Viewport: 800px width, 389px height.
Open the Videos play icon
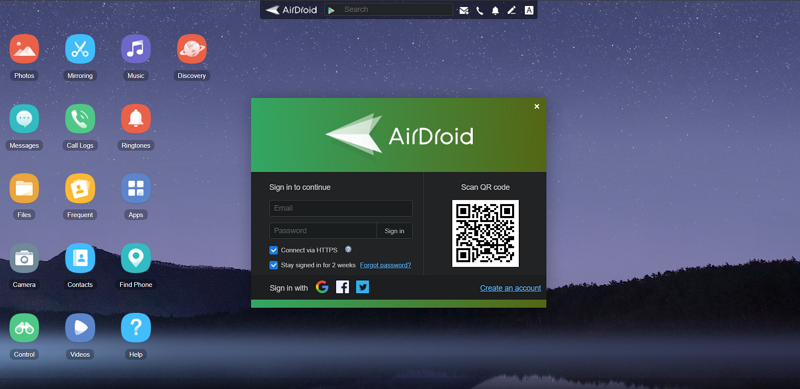80,328
